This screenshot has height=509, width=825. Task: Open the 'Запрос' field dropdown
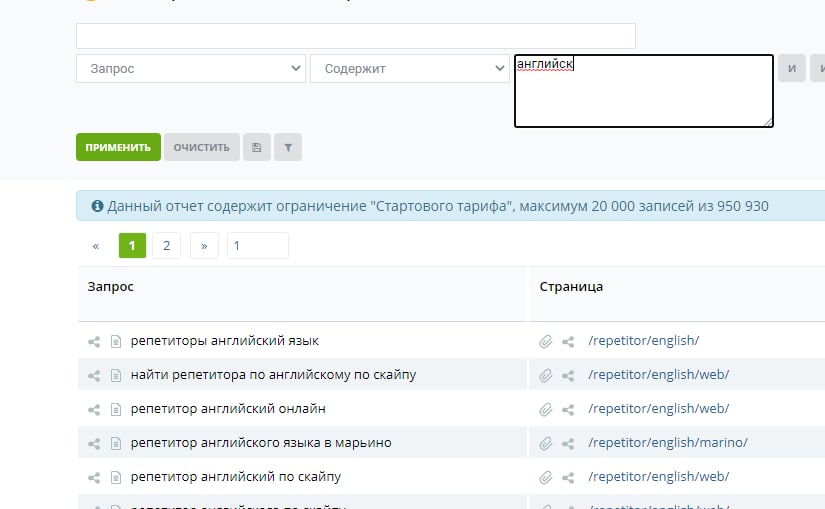[191, 68]
